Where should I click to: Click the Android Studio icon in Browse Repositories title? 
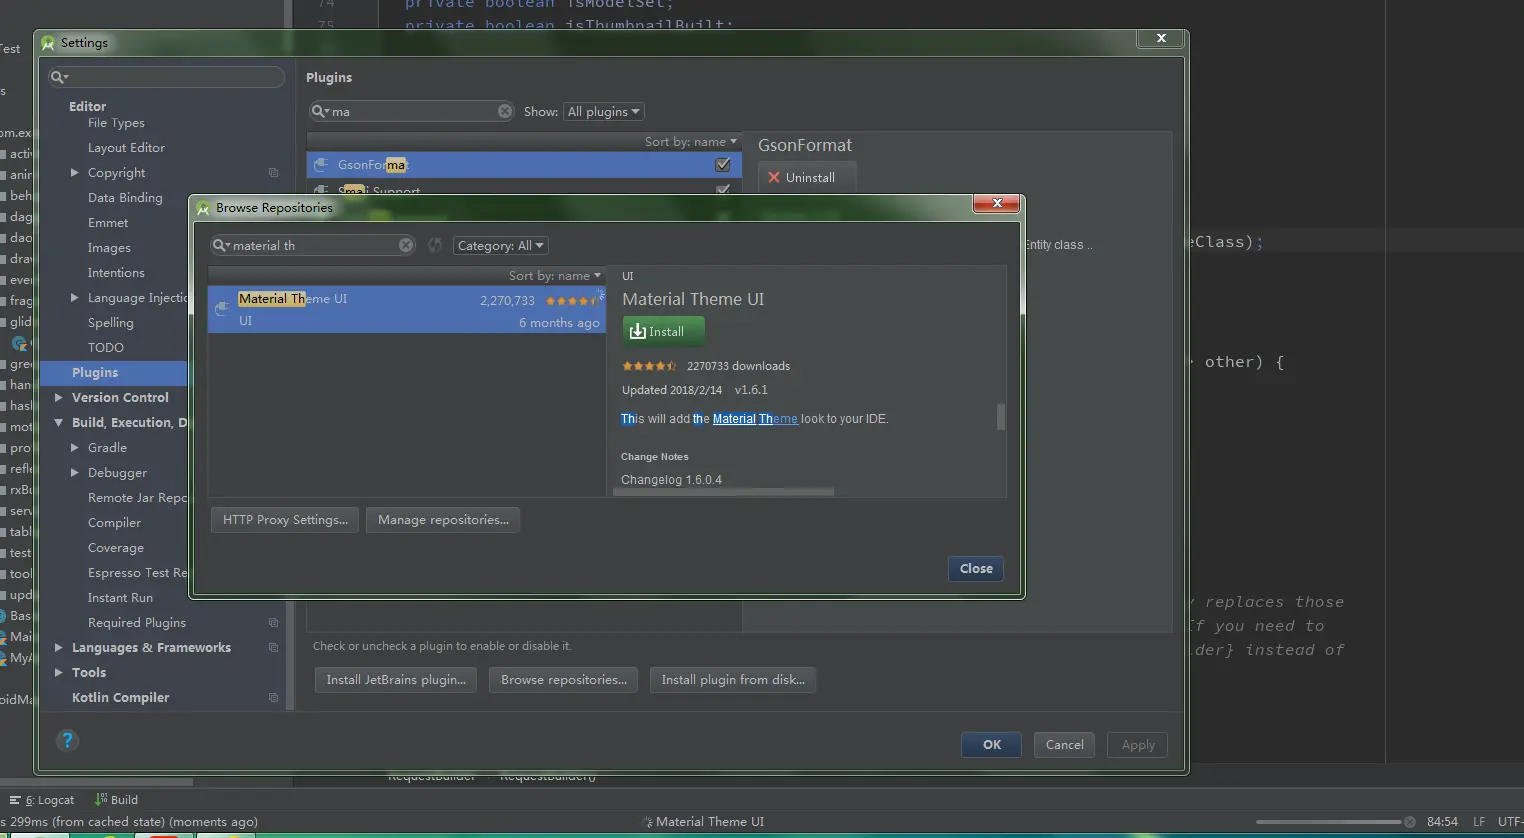coord(204,208)
